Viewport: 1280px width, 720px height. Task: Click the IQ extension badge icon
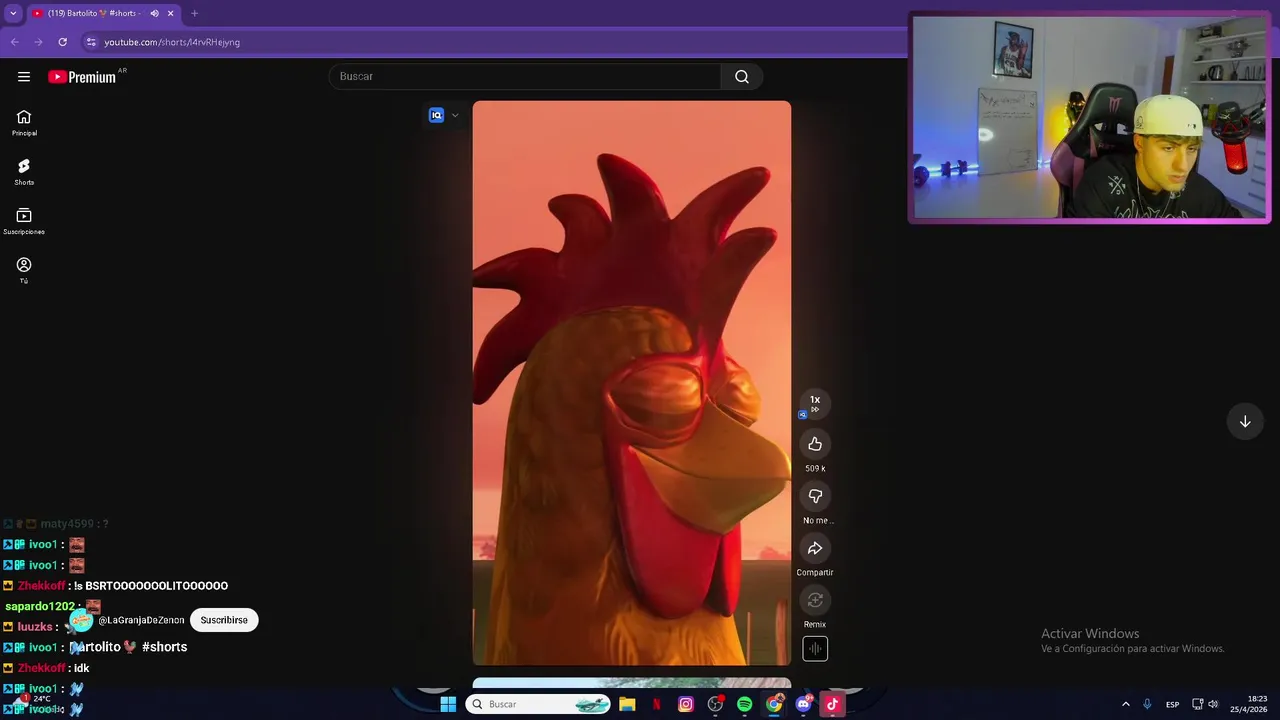436,115
